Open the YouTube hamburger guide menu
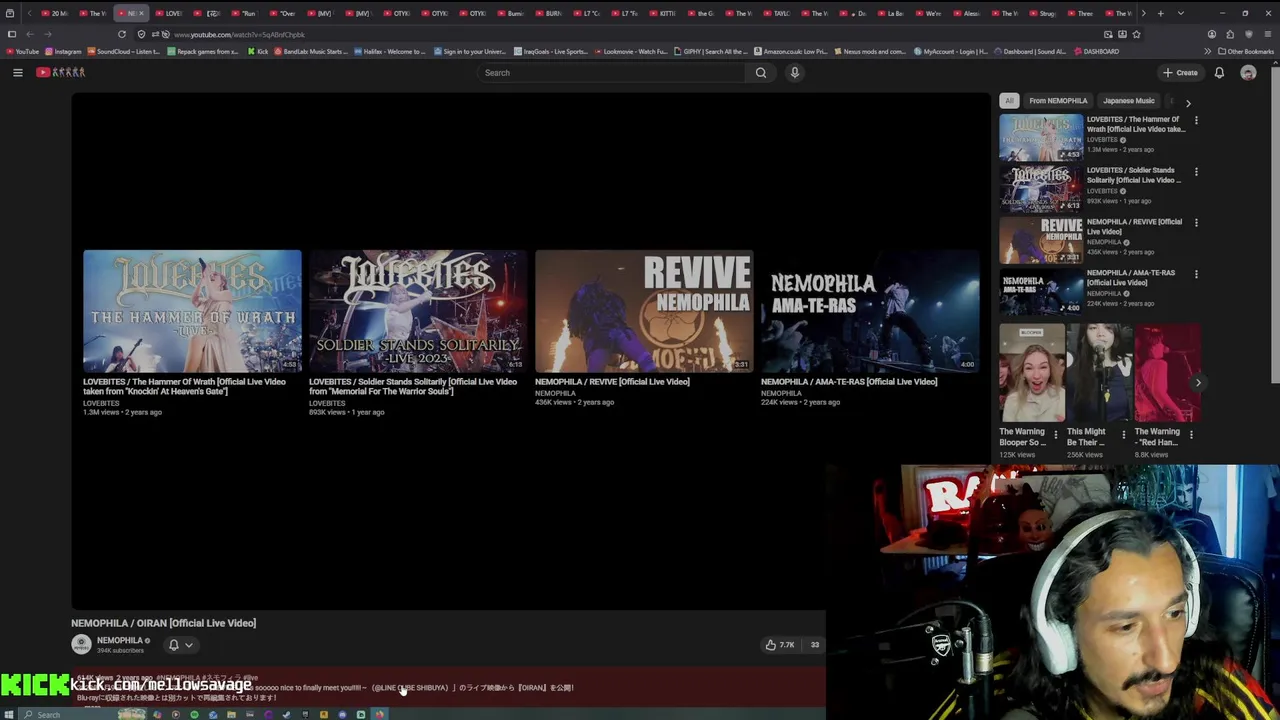The height and width of the screenshot is (720, 1280). pos(17,73)
